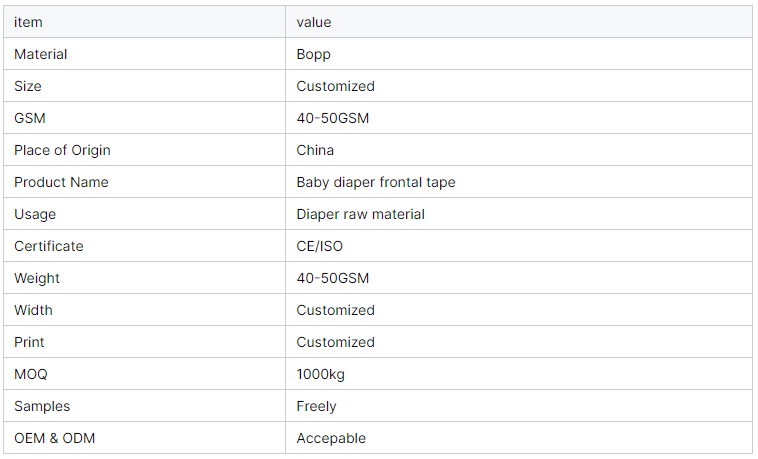Select the 'Freely' samples value
Screen dimensions: 758x459
[x=316, y=406]
